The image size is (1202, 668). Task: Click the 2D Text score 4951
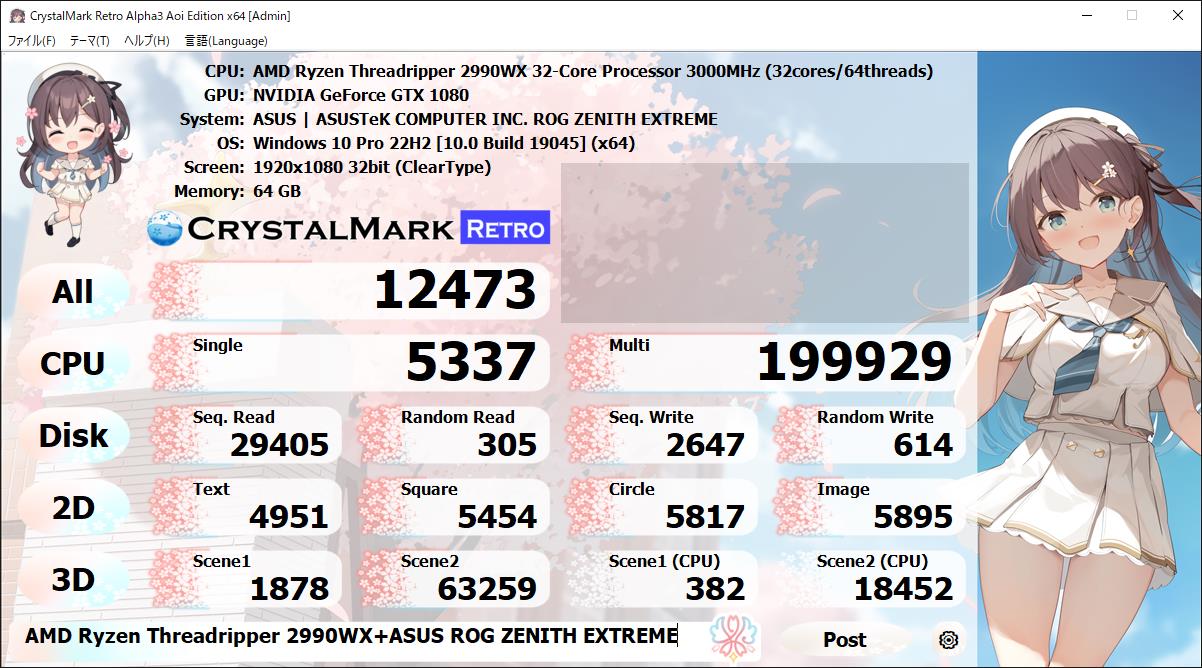[x=289, y=517]
